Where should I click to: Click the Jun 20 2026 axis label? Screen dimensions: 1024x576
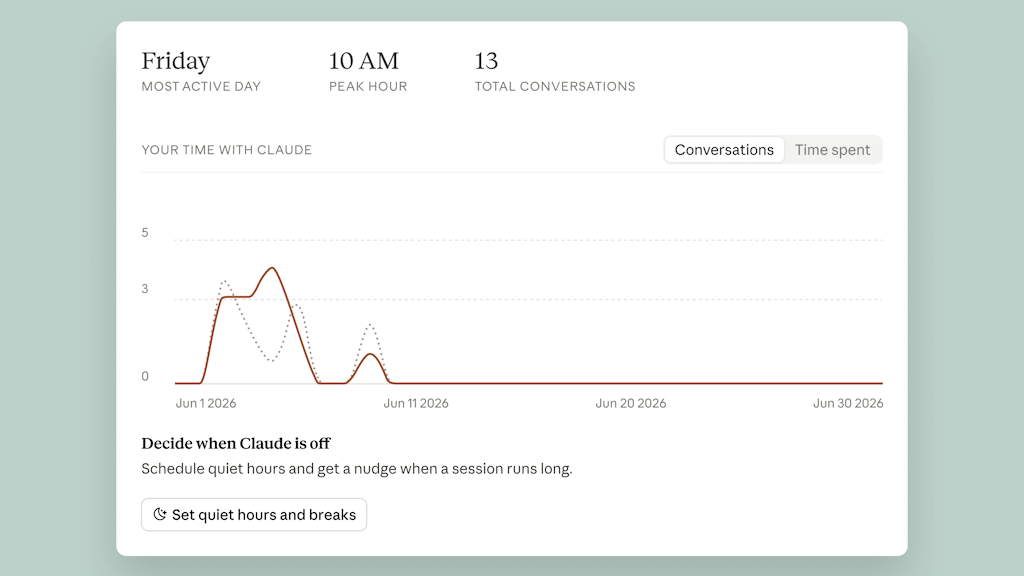(x=631, y=403)
